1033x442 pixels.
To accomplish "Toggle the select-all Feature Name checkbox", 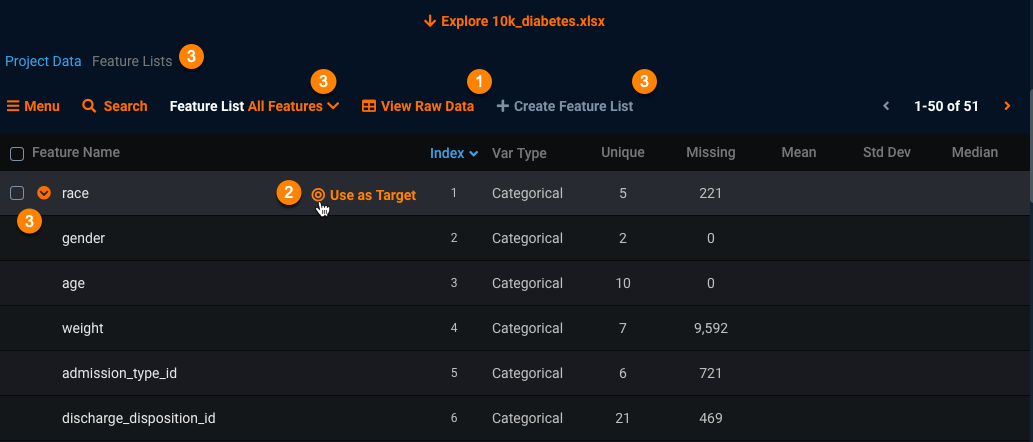I will [x=17, y=153].
